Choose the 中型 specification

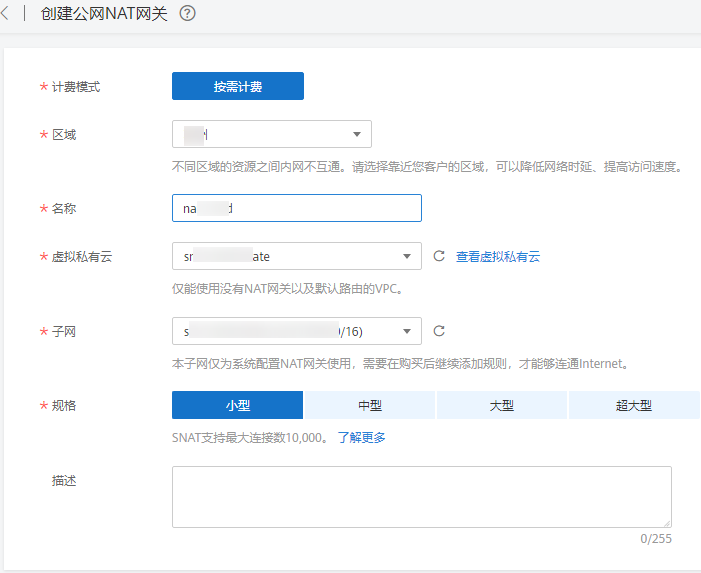click(370, 405)
